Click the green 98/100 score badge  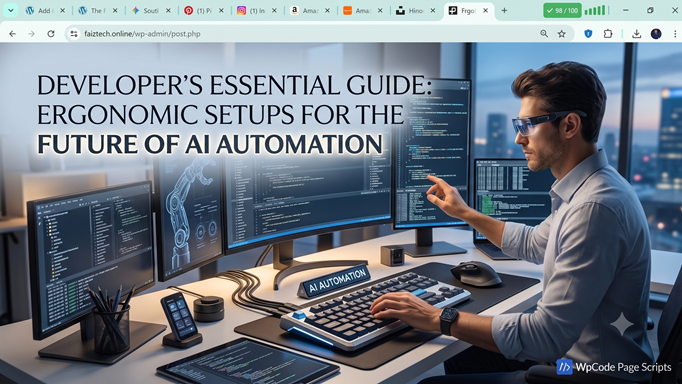coord(562,10)
